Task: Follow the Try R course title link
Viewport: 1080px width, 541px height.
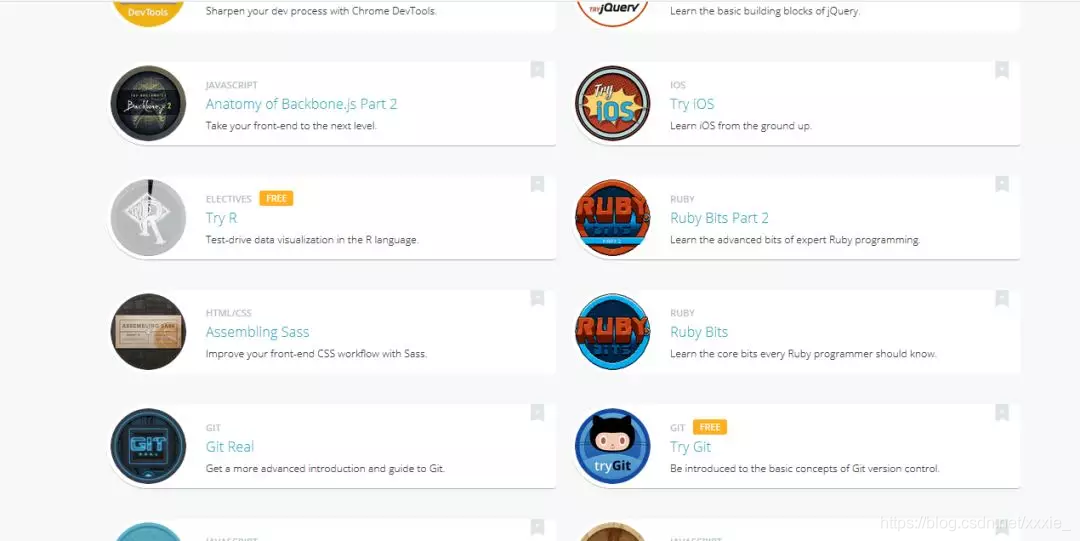Action: (221, 218)
